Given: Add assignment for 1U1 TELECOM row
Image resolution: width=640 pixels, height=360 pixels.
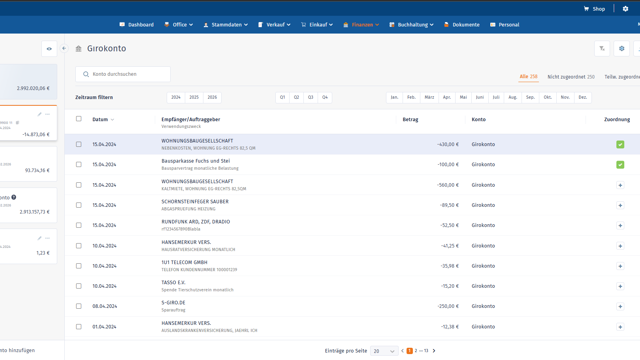Looking at the screenshot, I should (620, 266).
